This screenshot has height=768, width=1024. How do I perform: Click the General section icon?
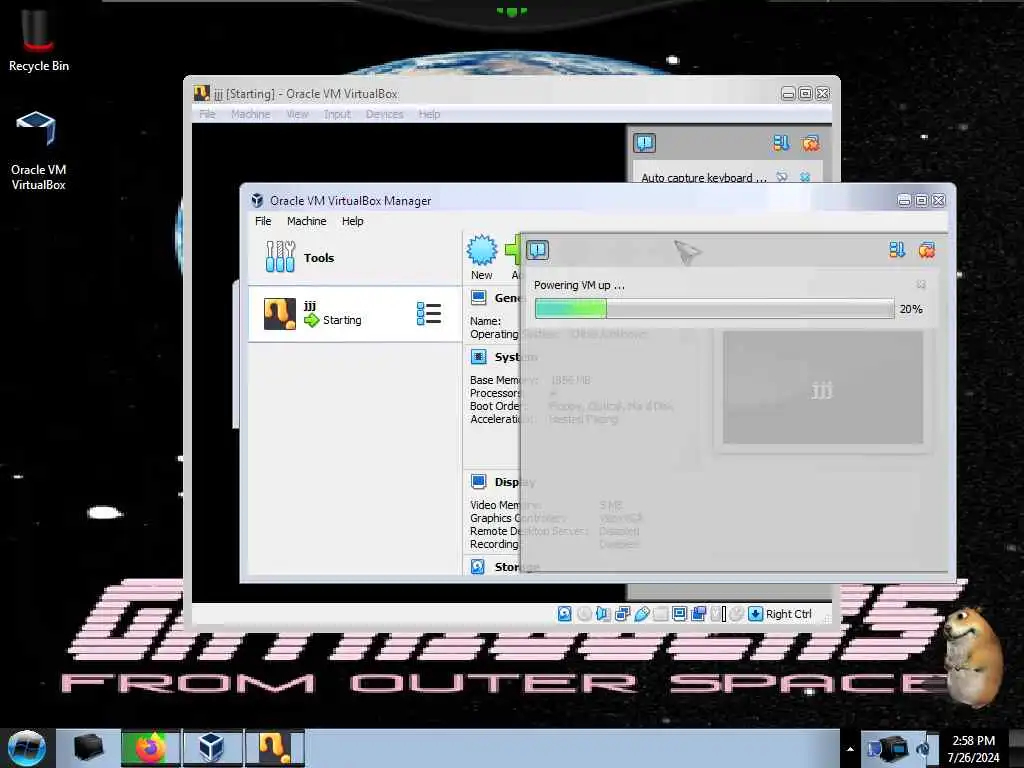pos(479,298)
